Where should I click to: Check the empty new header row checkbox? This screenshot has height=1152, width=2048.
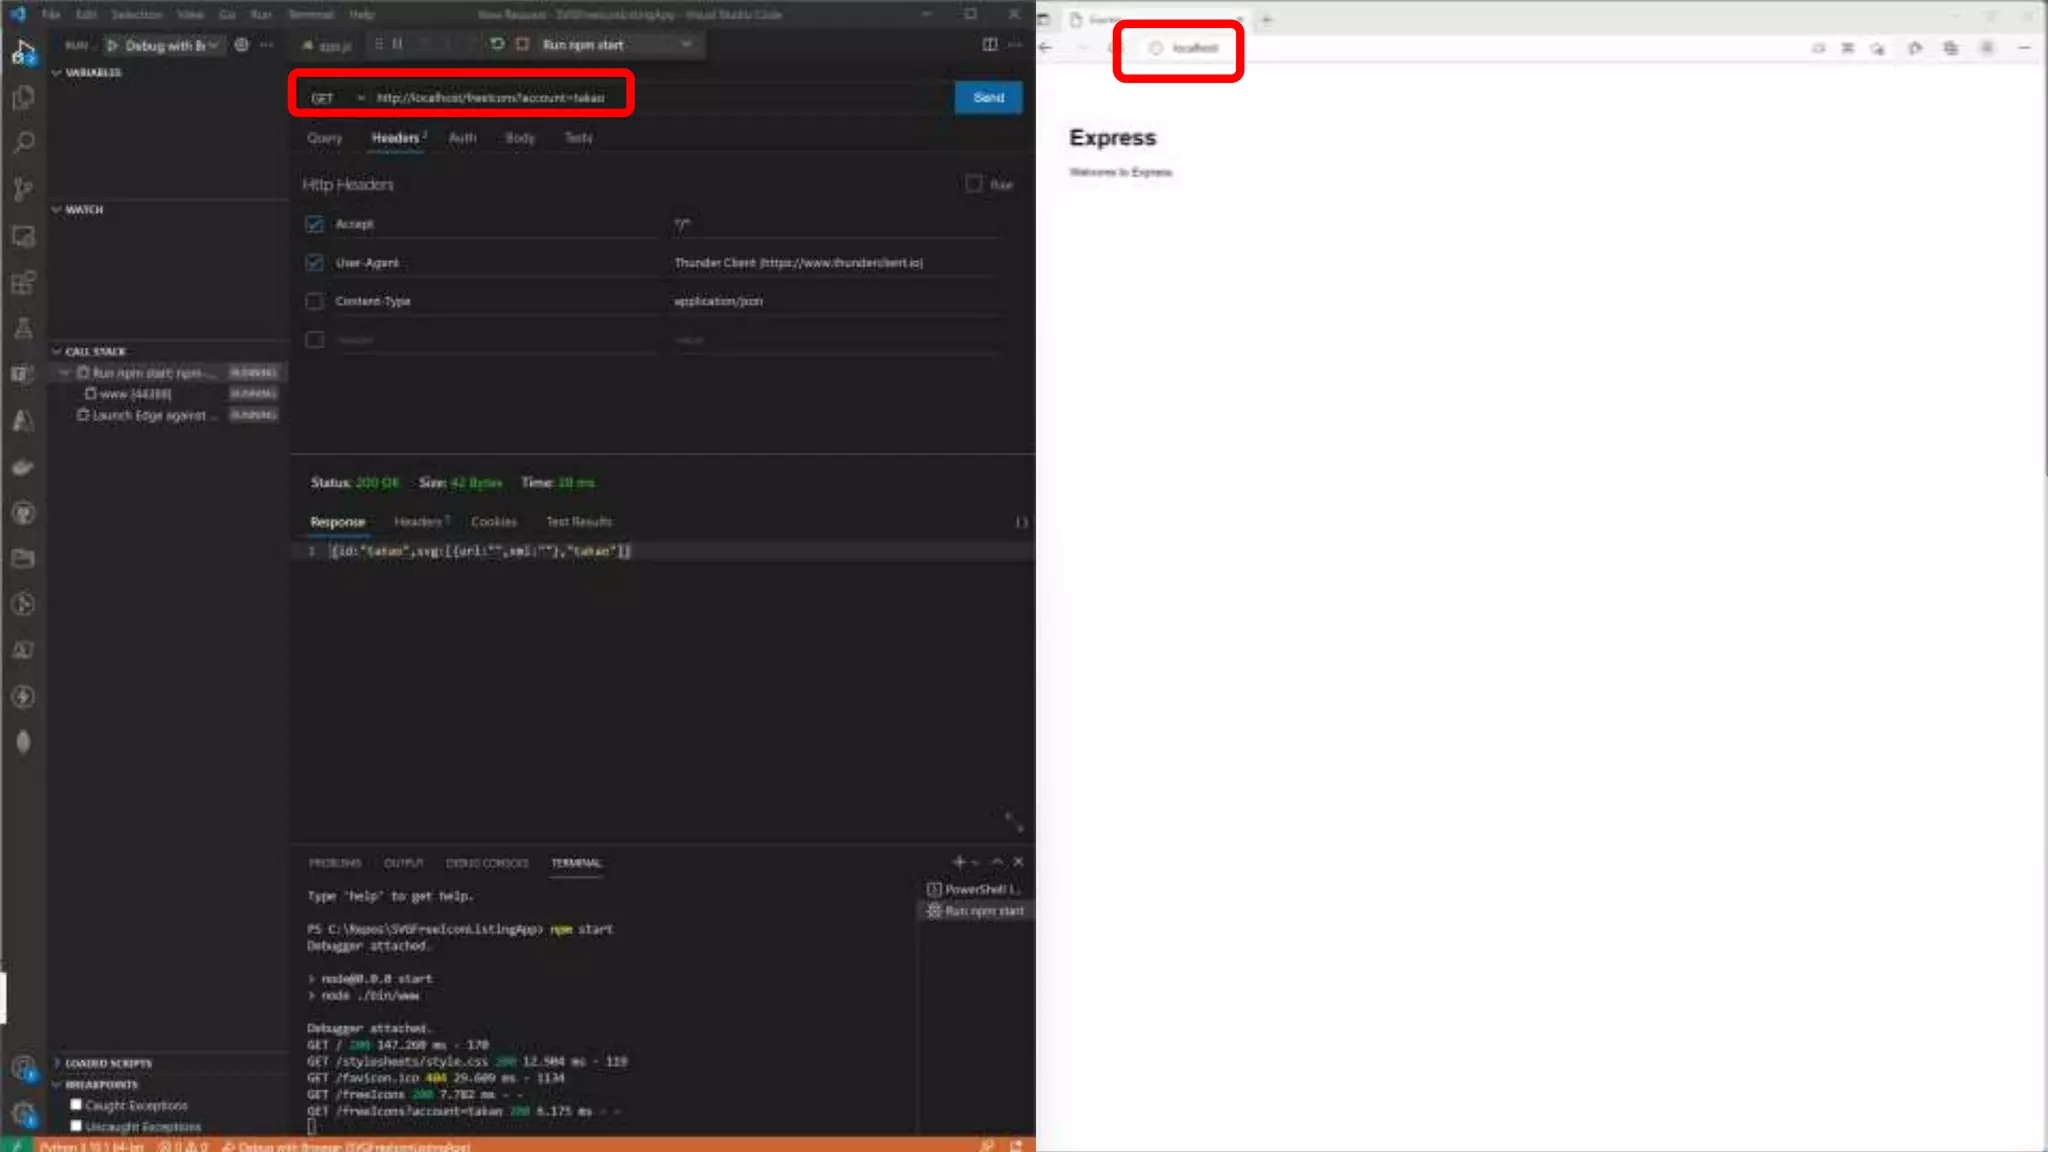[314, 340]
